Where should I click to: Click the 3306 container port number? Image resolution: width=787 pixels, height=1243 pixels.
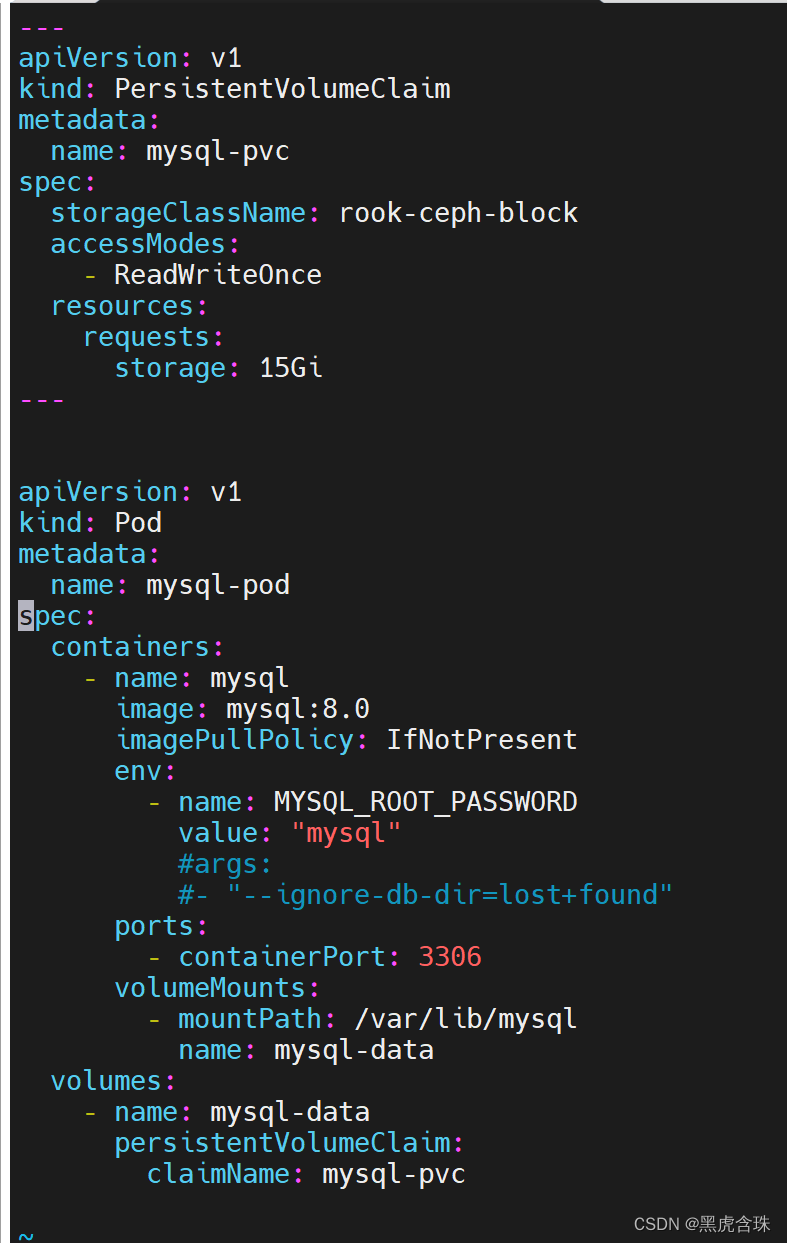tap(450, 957)
